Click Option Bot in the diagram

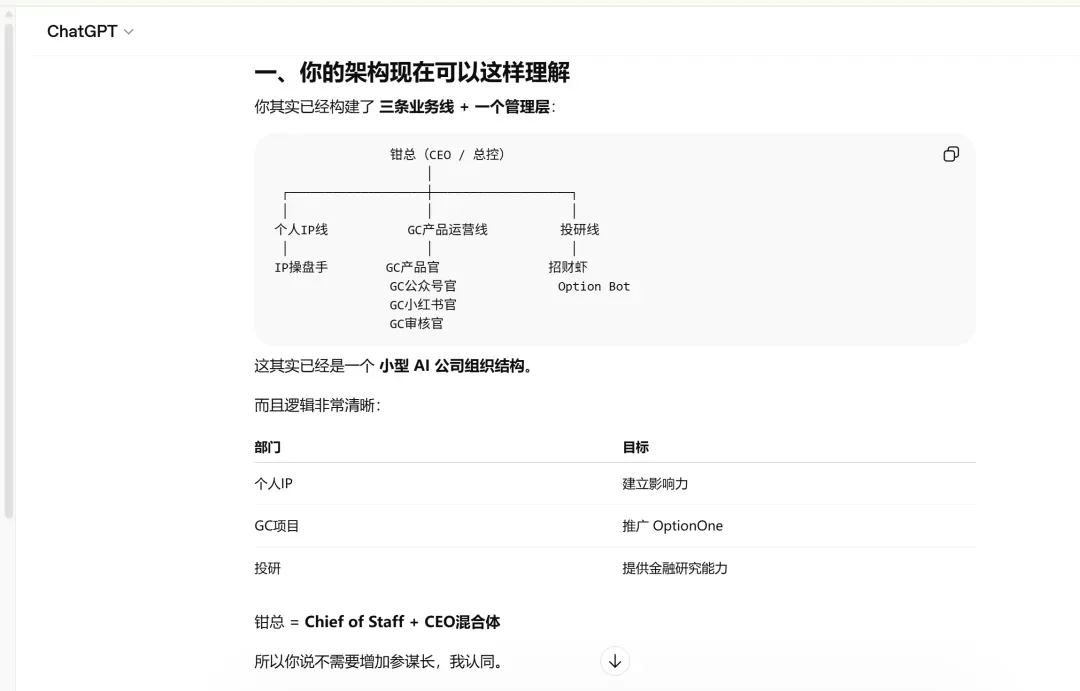tap(594, 287)
